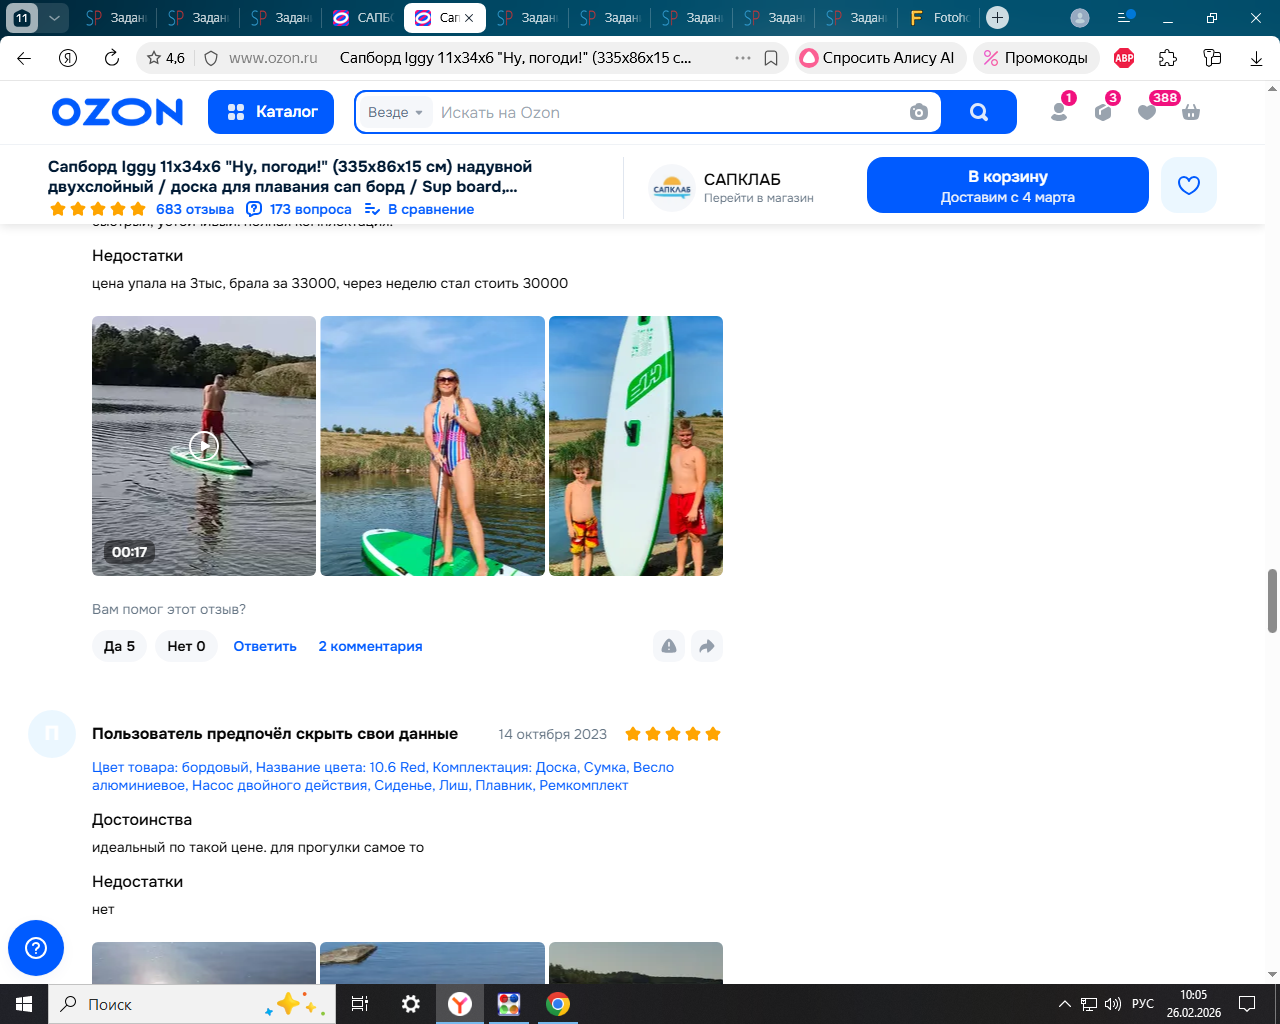Play the 00:17 review video
Screen dimensions: 1280x1024
coord(204,446)
